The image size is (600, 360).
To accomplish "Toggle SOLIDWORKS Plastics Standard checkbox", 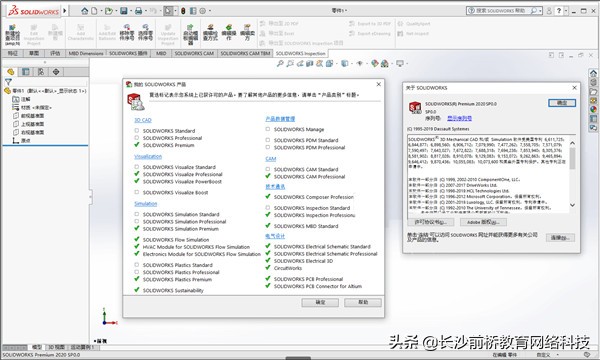I will [x=137, y=265].
